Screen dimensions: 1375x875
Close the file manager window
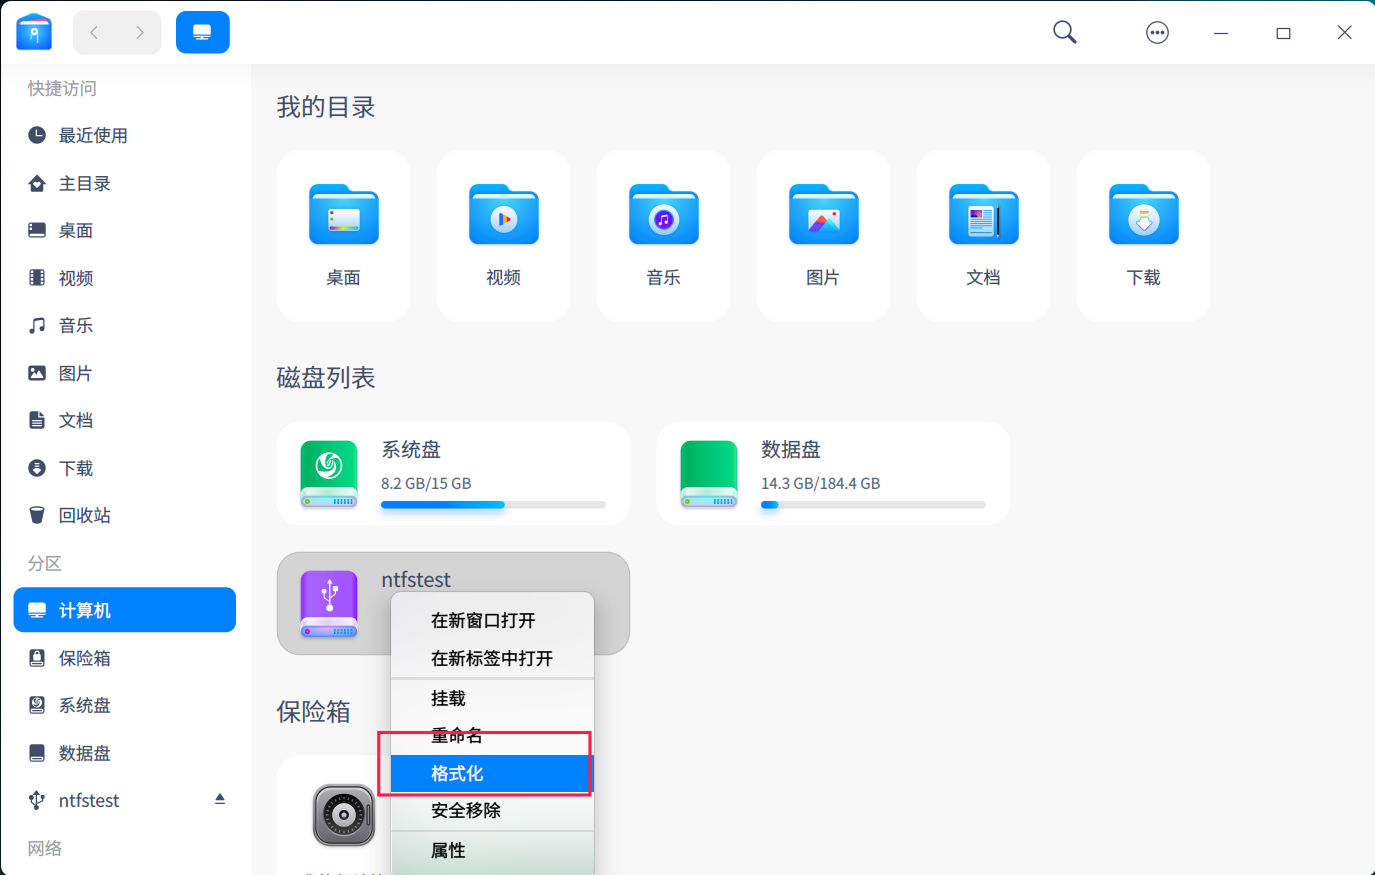coord(1345,33)
